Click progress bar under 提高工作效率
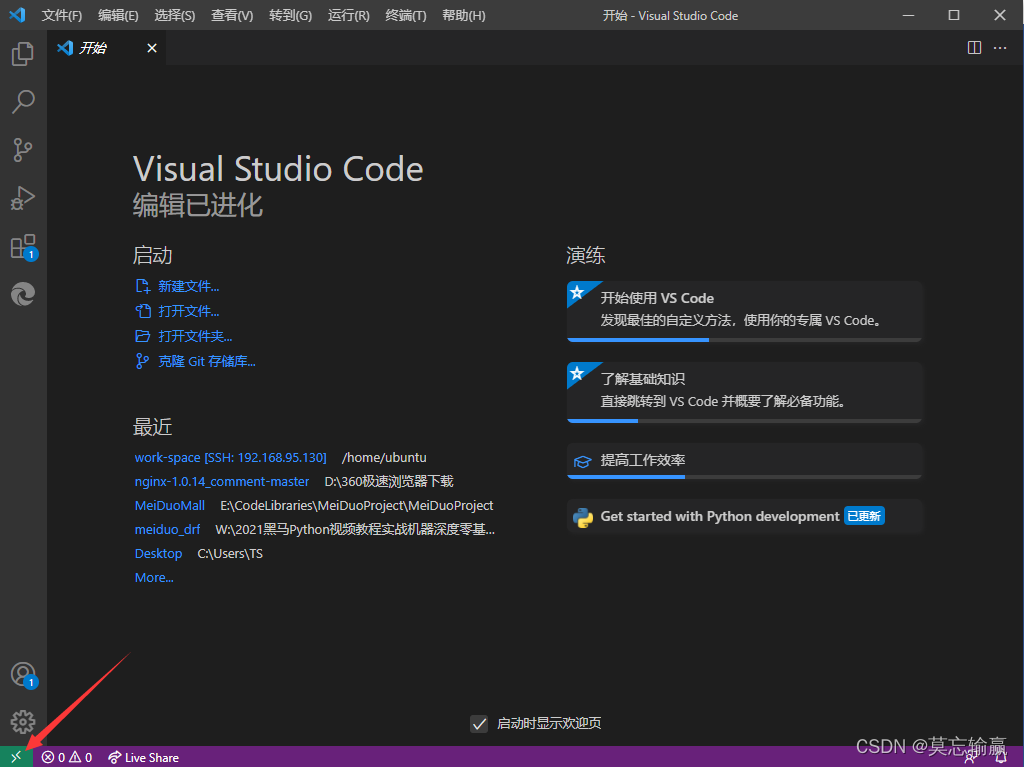The width and height of the screenshot is (1024, 767). click(744, 477)
